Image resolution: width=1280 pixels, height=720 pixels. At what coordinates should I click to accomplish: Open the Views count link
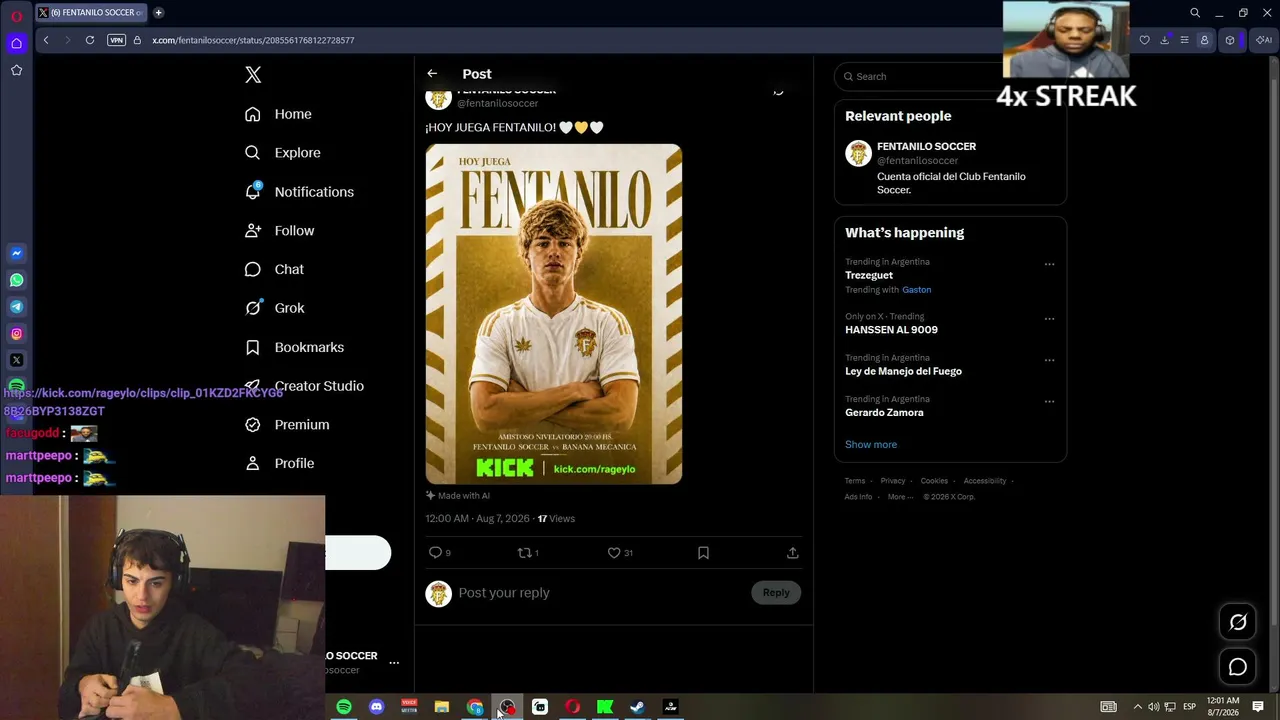(x=556, y=519)
